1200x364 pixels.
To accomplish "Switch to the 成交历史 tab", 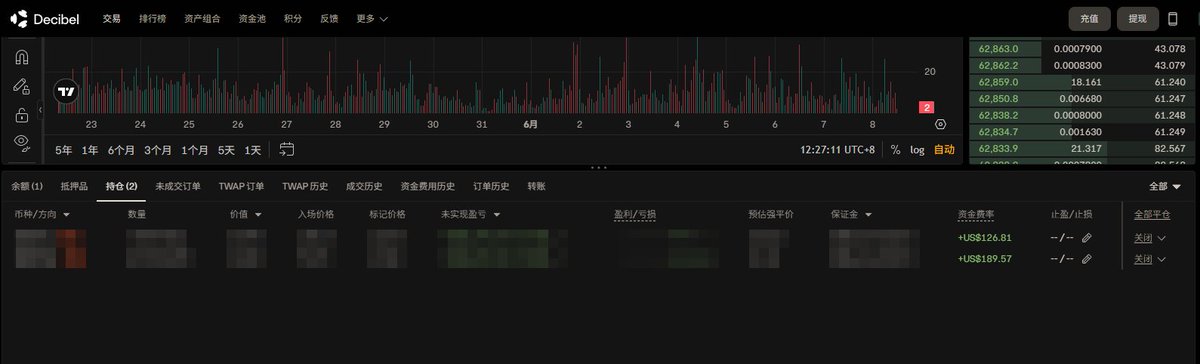I will point(364,186).
